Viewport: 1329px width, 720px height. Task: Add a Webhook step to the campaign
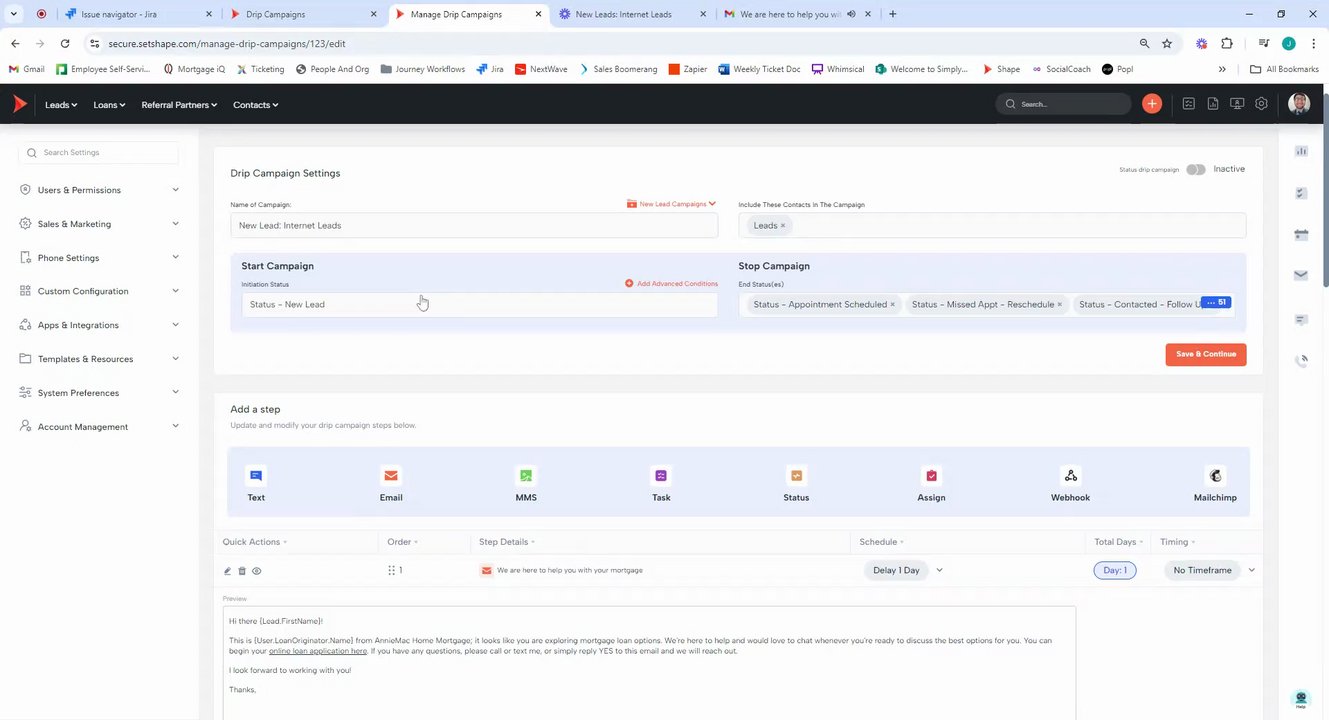point(1070,484)
